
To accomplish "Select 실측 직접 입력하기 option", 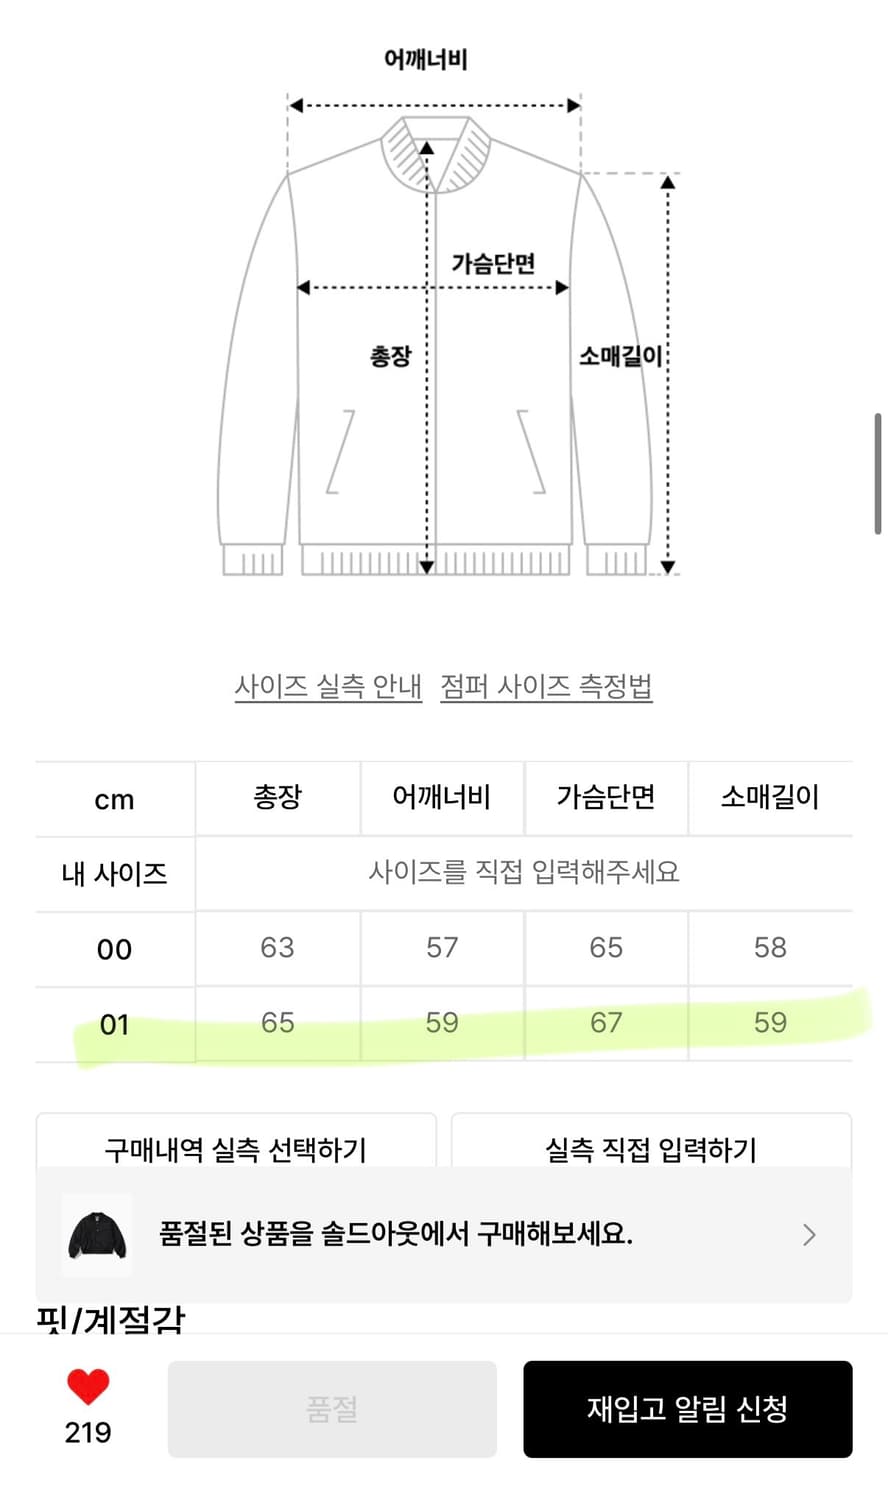I will click(x=653, y=1150).
